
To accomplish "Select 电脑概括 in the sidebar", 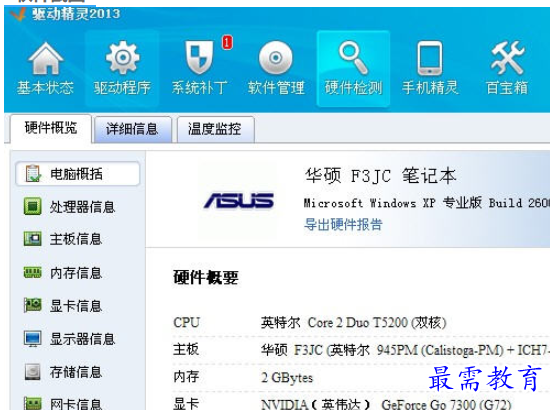I will tap(78, 174).
